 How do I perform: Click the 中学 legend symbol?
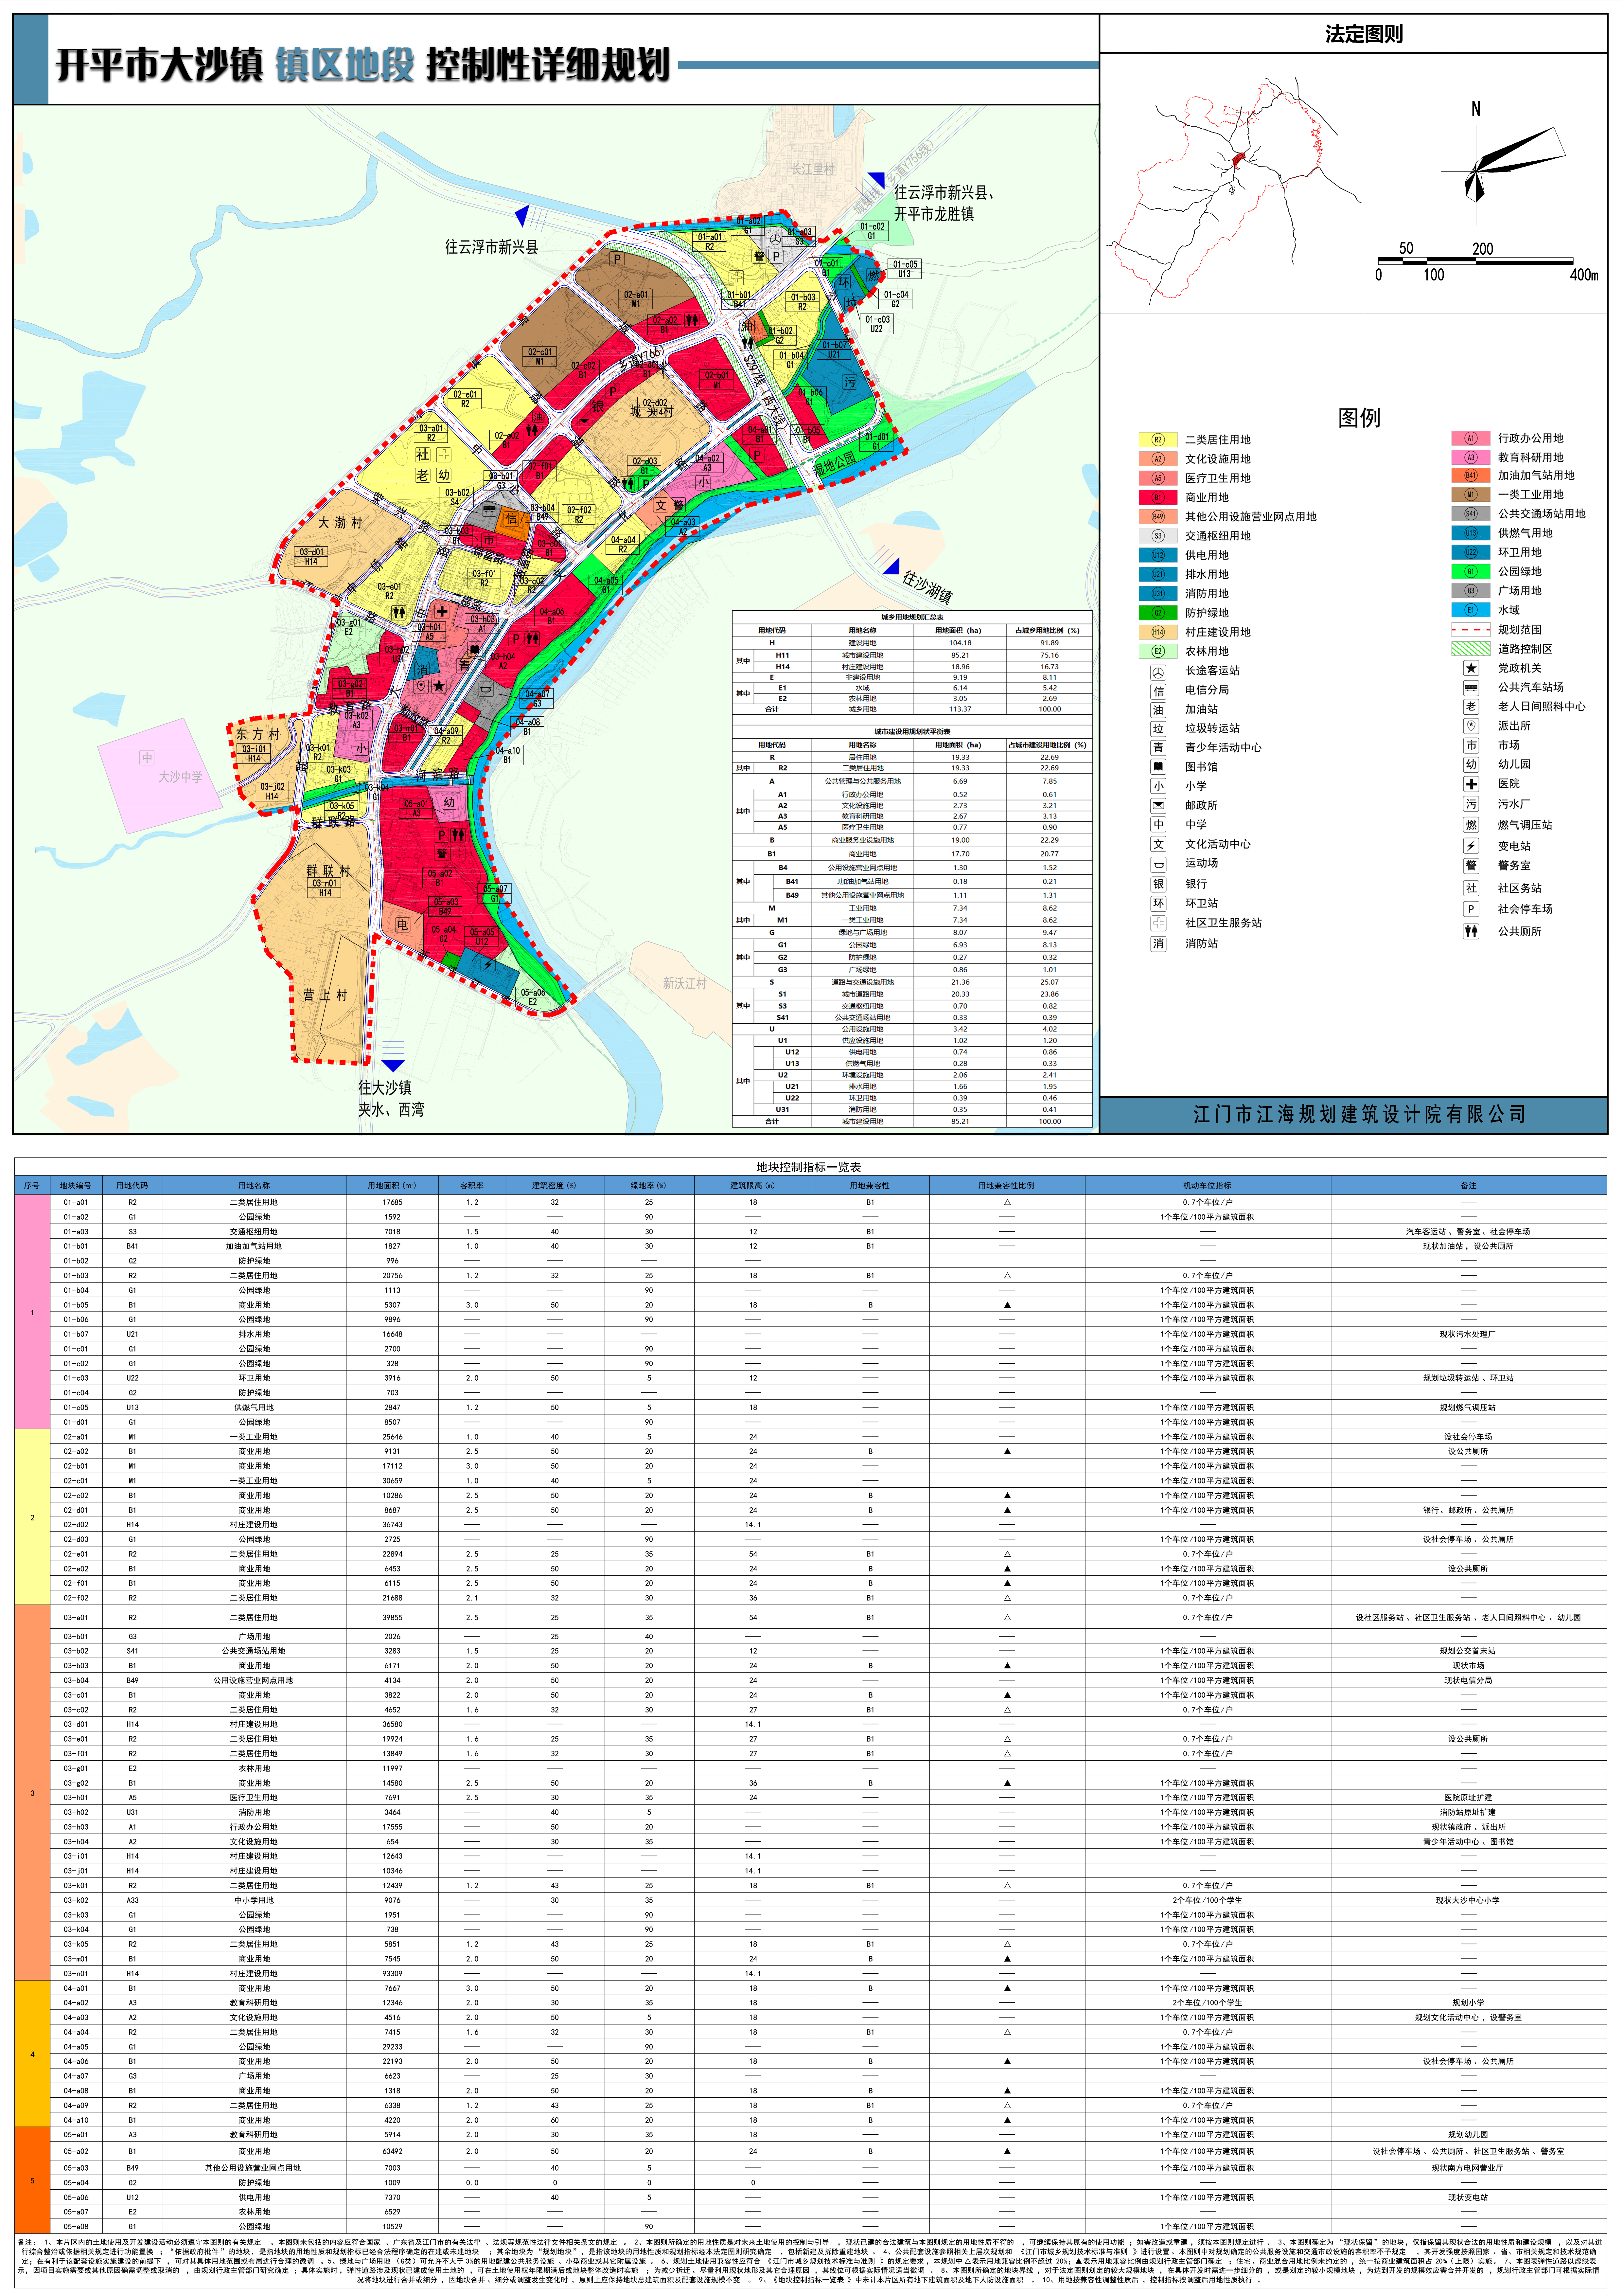point(1158,825)
